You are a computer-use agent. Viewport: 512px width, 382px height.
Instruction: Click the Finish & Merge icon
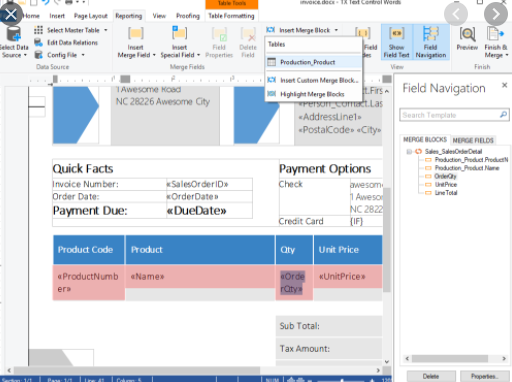point(495,34)
